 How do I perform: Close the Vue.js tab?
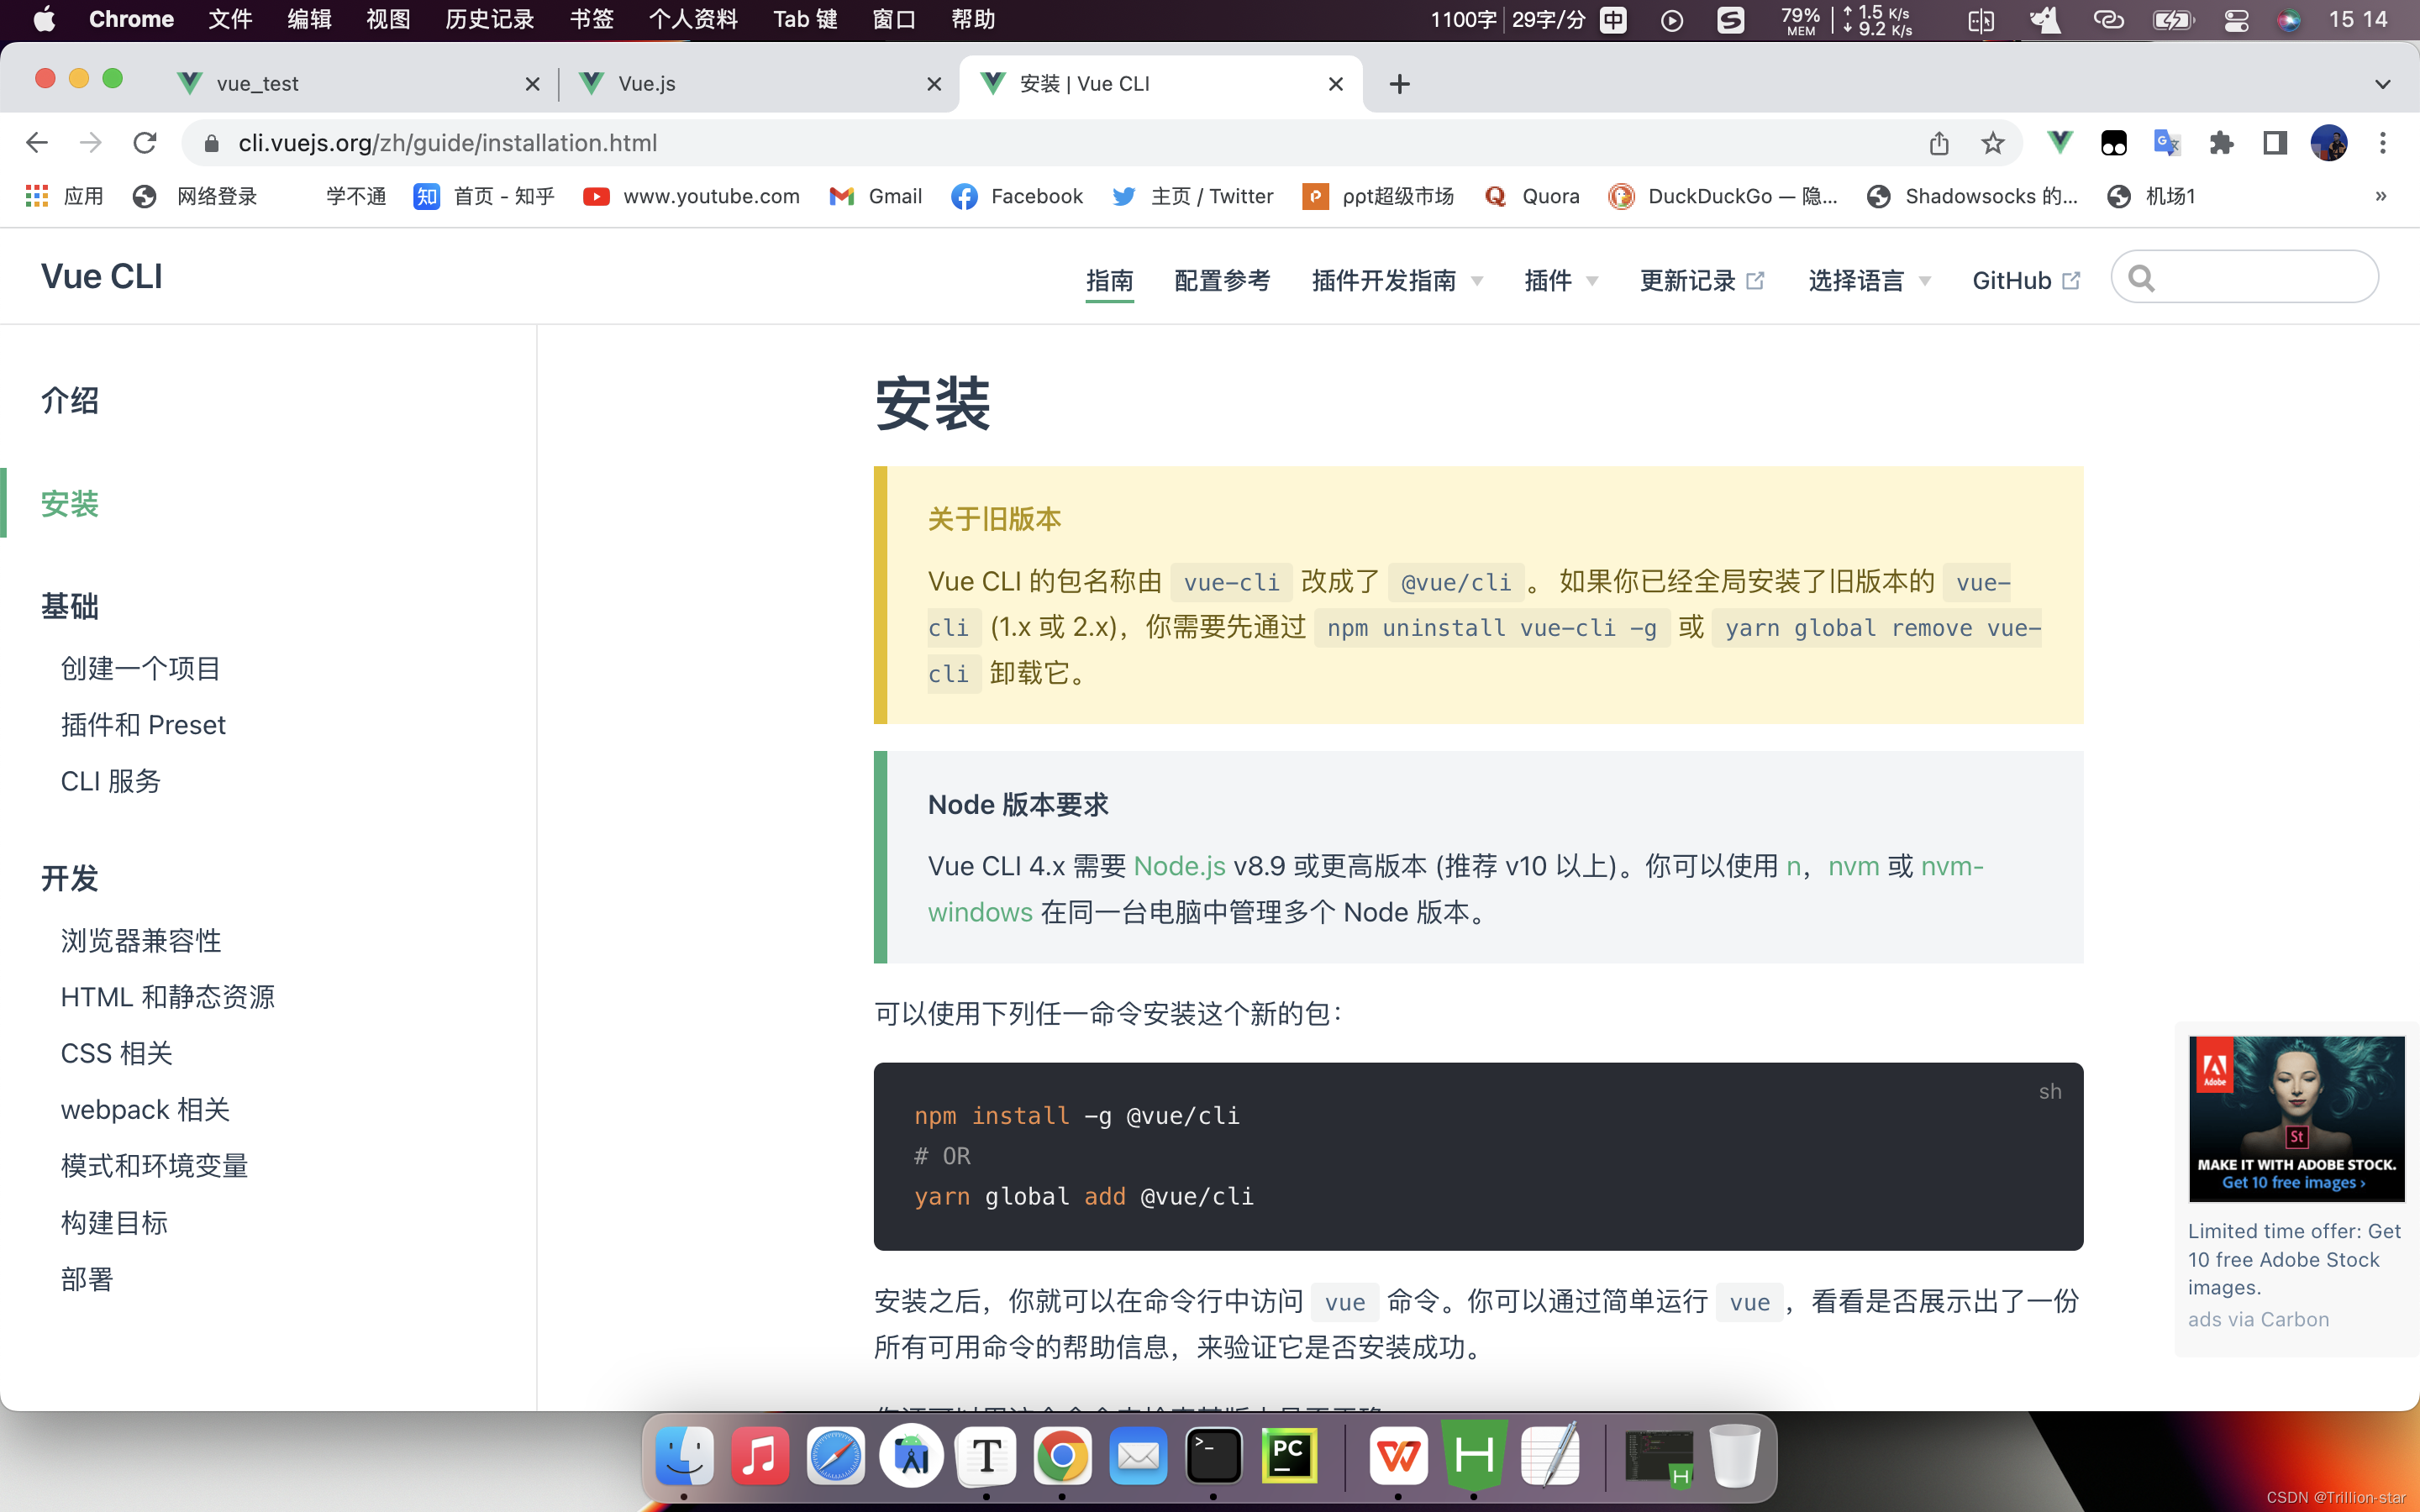(934, 84)
